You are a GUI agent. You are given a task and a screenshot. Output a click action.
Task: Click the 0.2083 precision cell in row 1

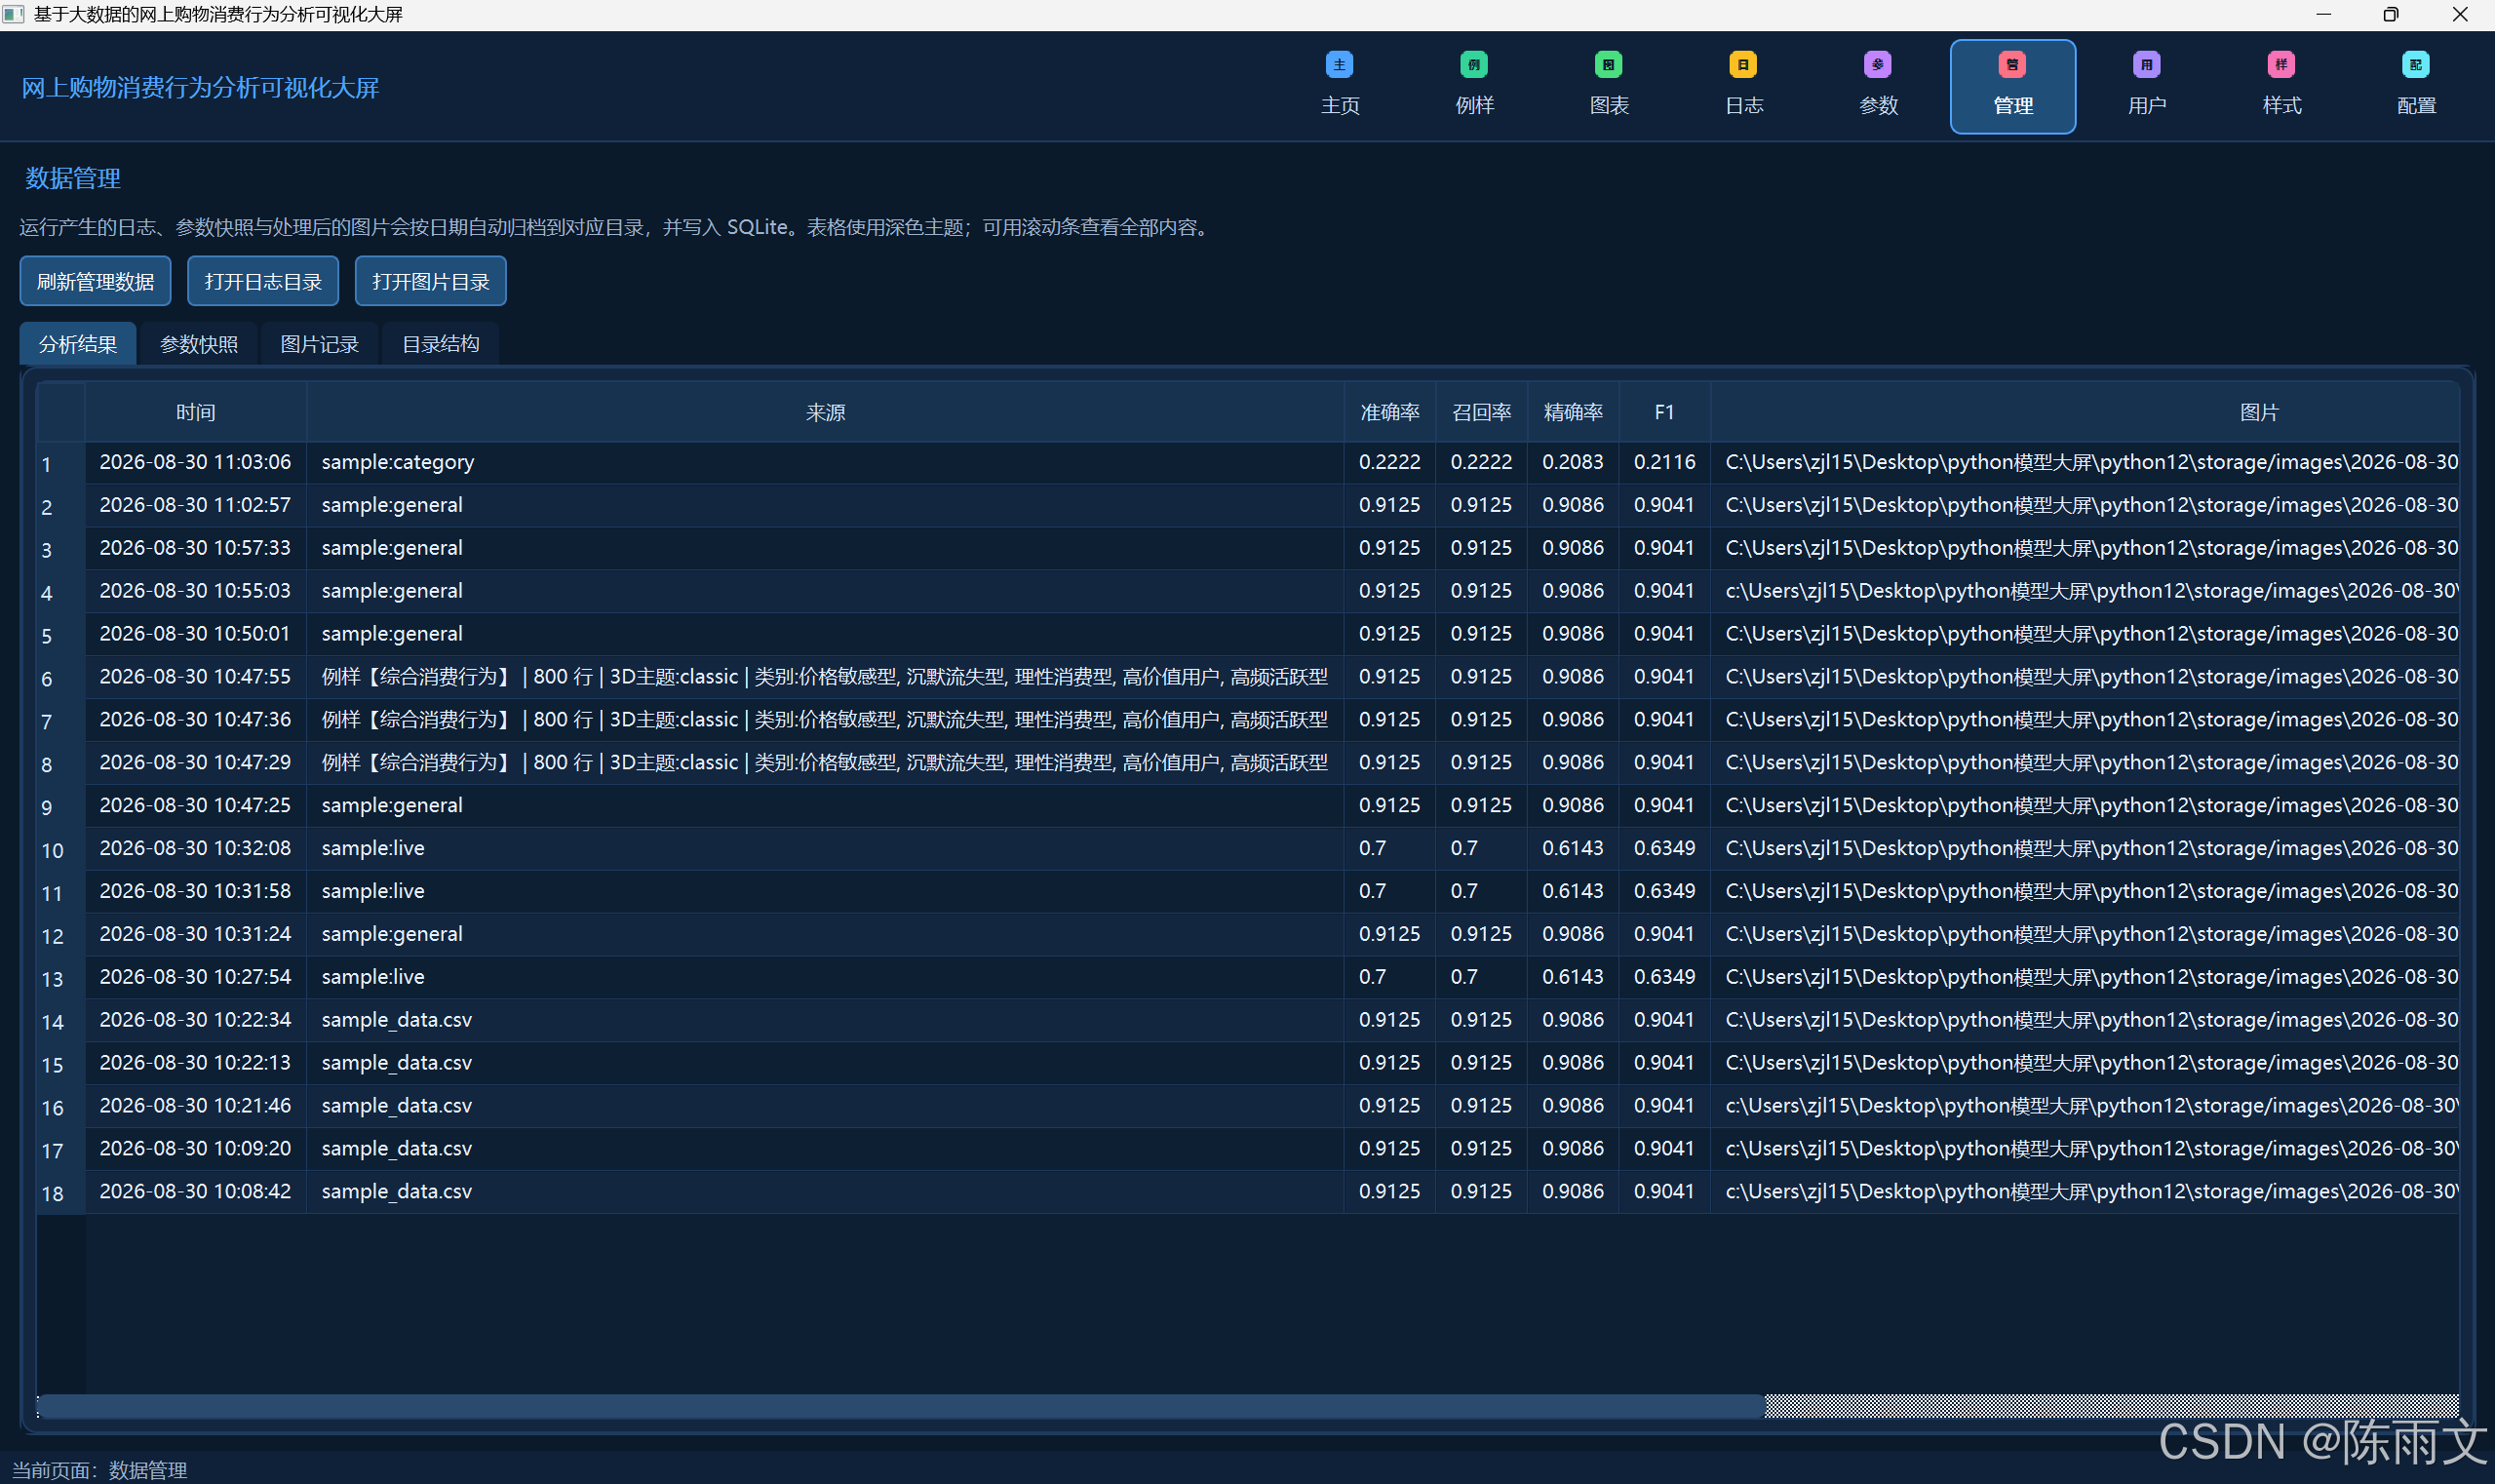pos(1573,462)
